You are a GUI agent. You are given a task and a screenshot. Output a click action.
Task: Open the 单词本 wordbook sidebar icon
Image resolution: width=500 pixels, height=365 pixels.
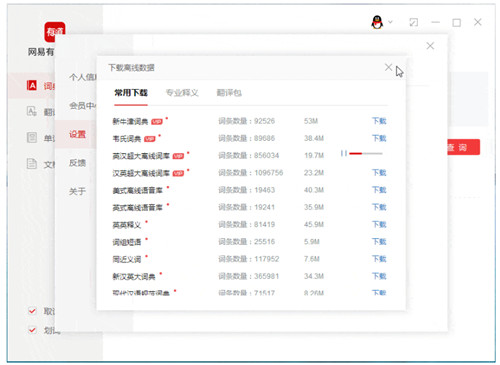(x=31, y=137)
